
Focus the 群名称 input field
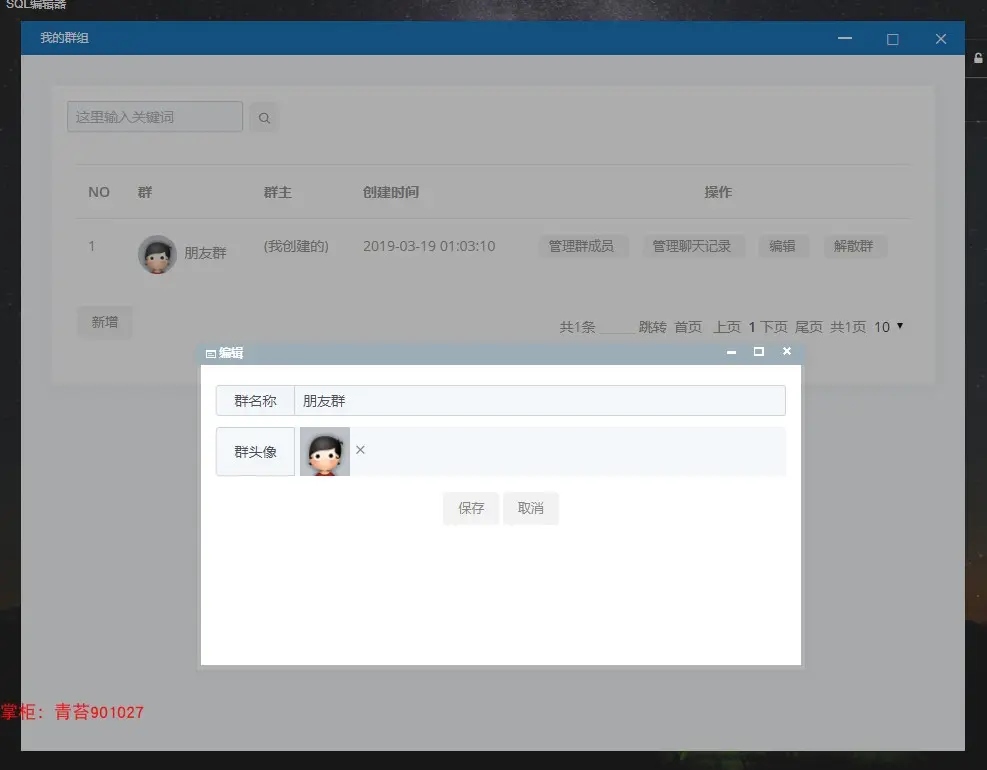coord(539,400)
